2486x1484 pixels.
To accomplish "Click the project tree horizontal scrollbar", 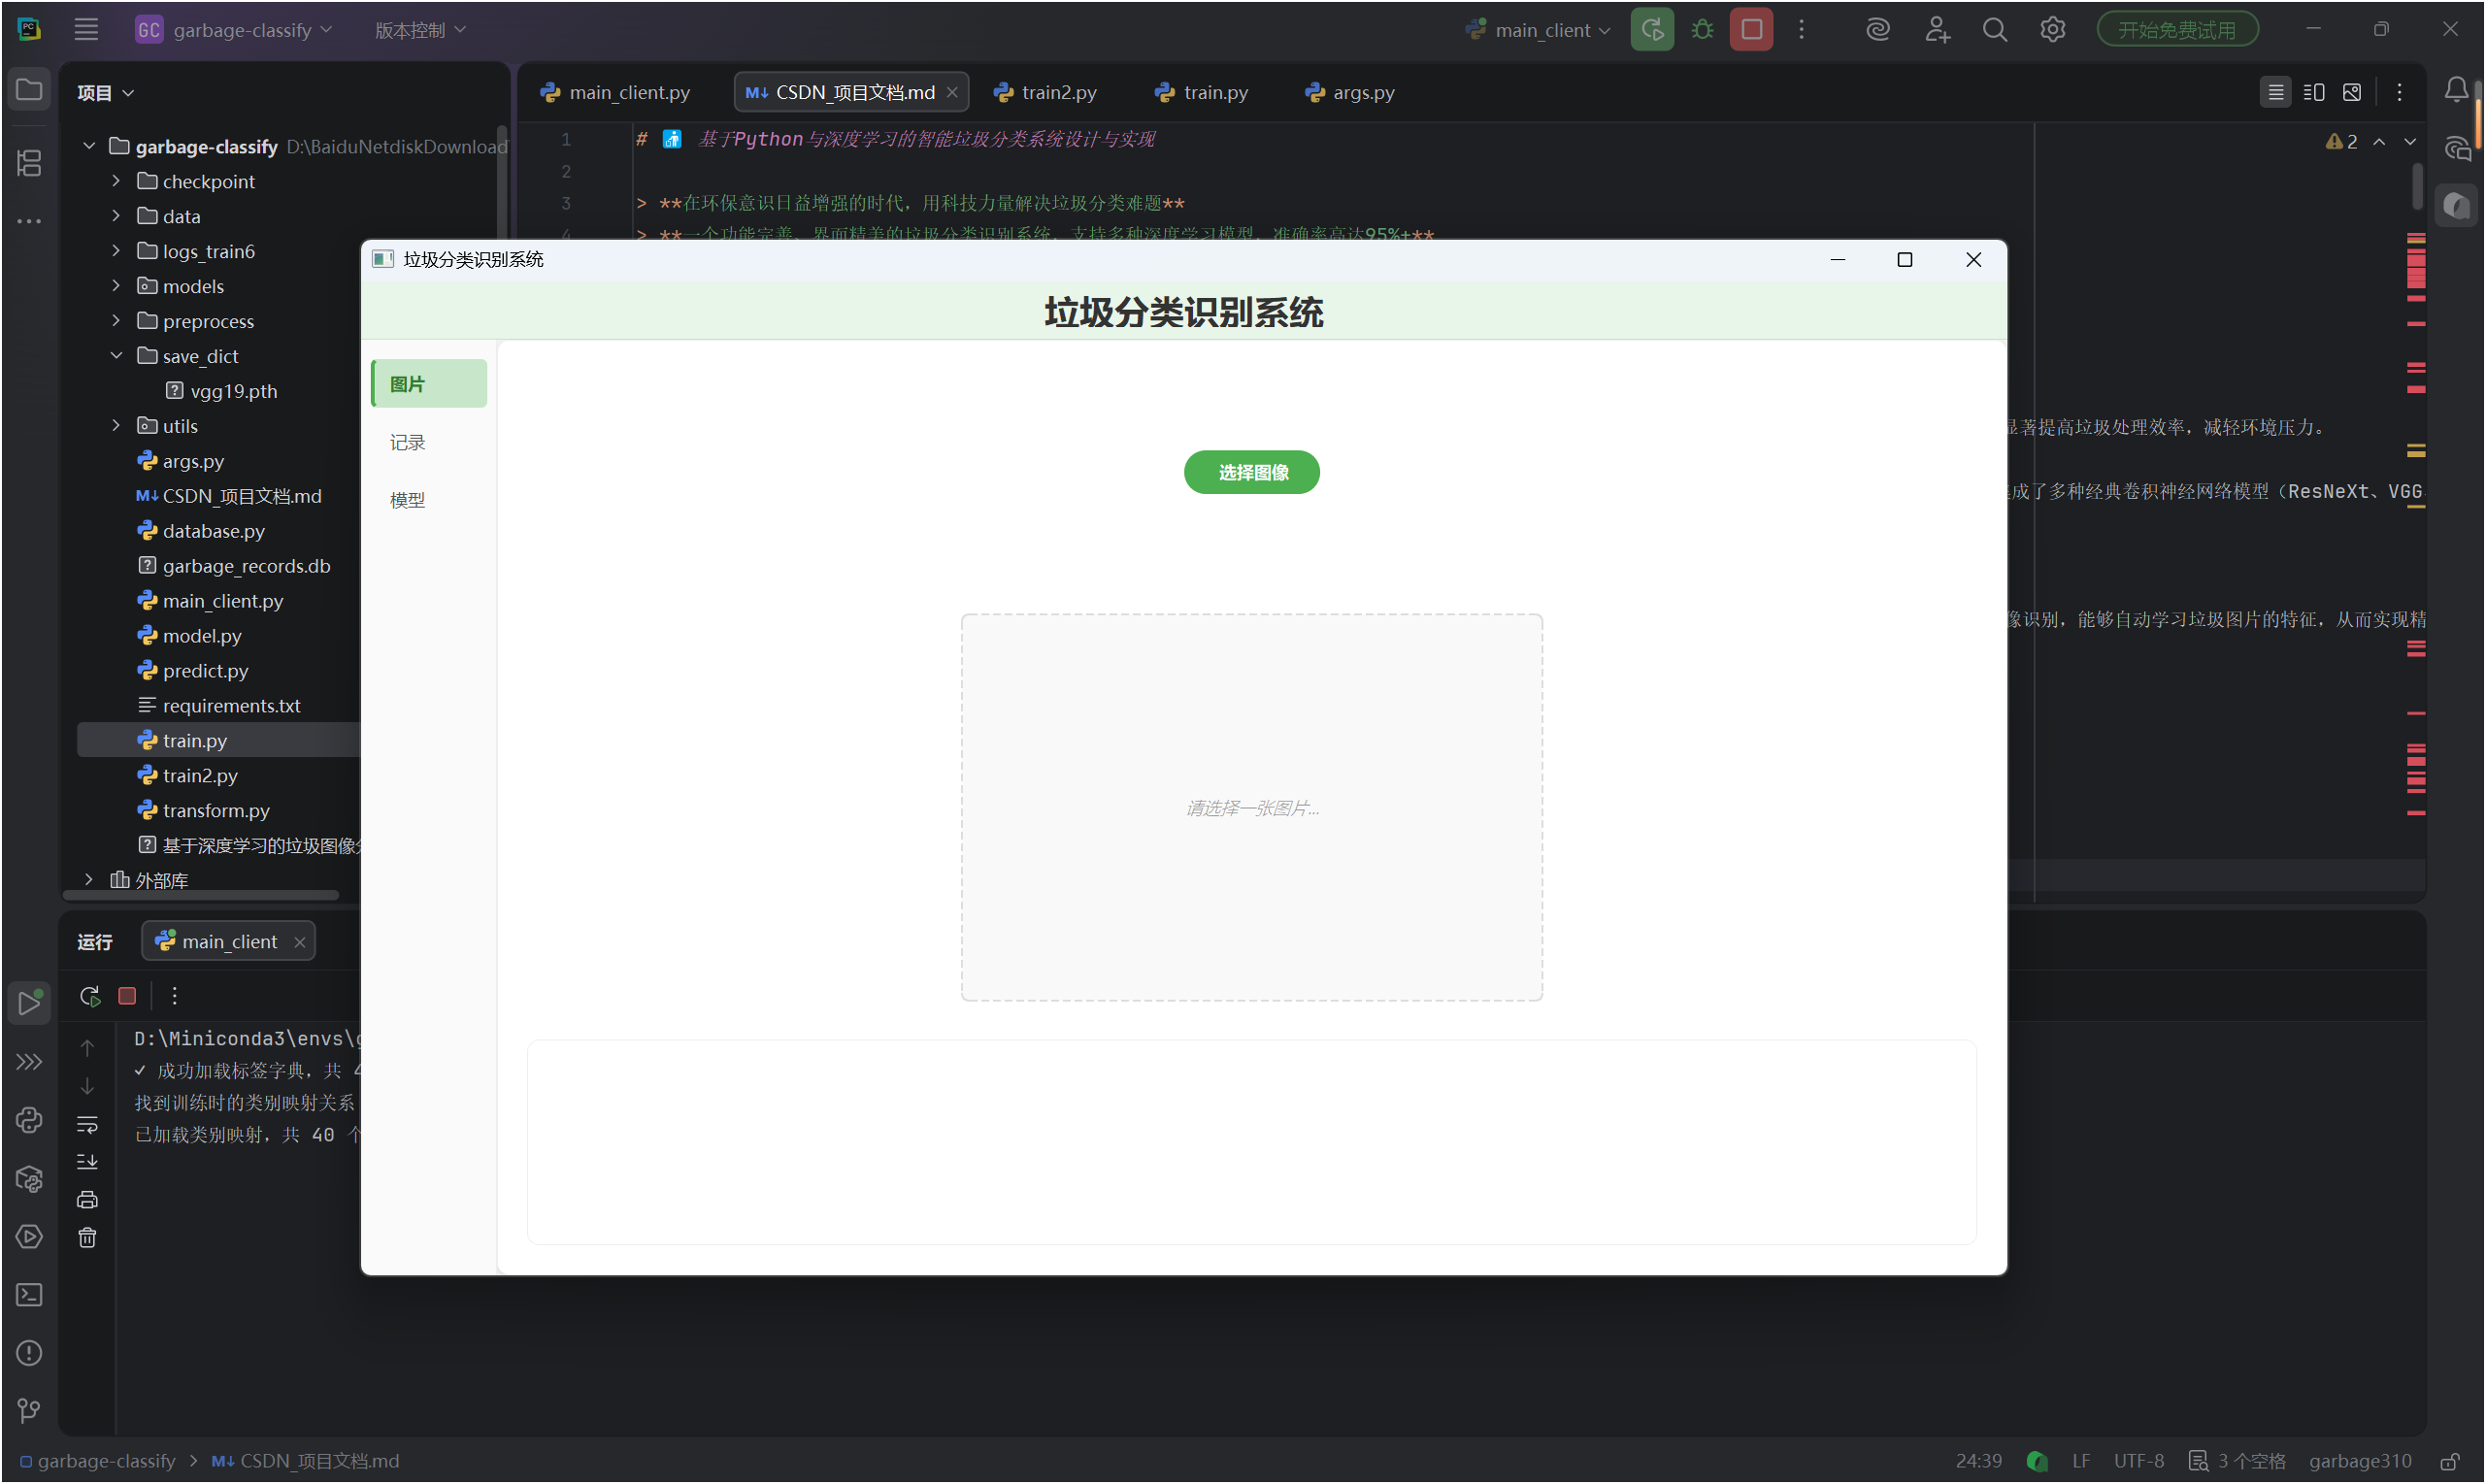I will click(x=200, y=895).
